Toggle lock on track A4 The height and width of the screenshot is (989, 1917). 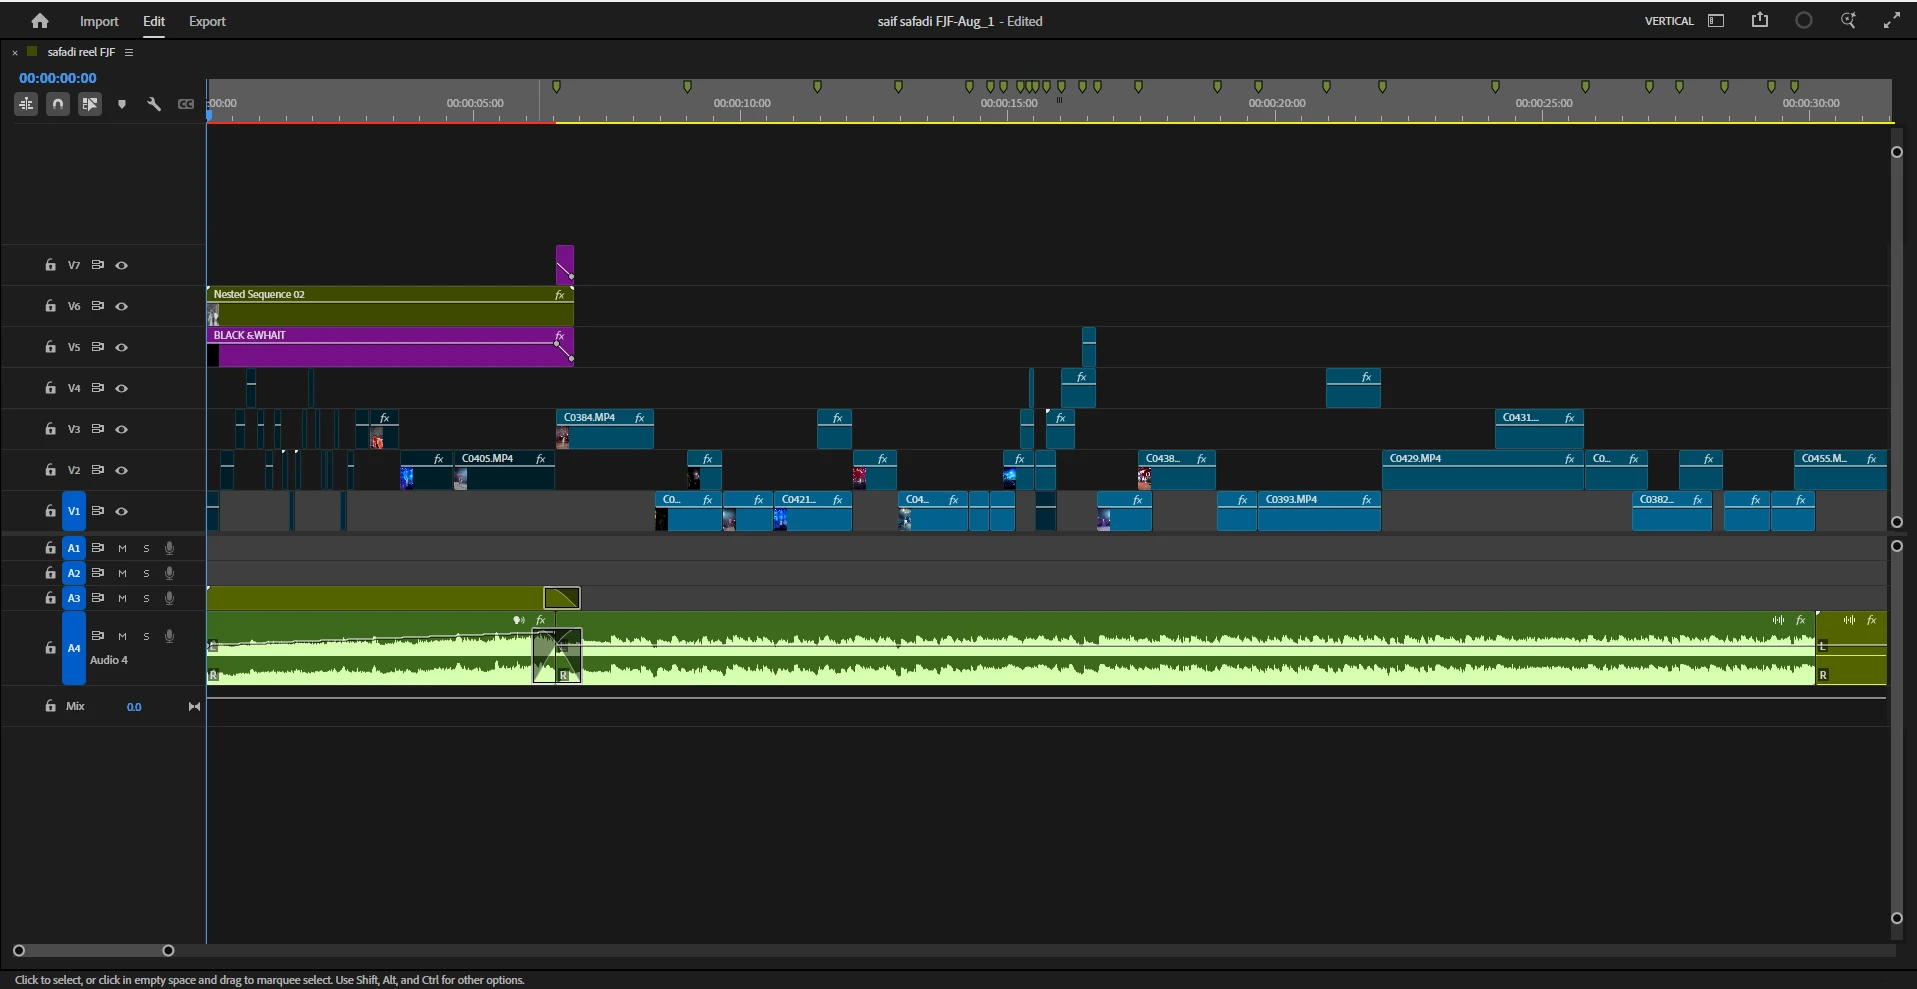pos(50,648)
